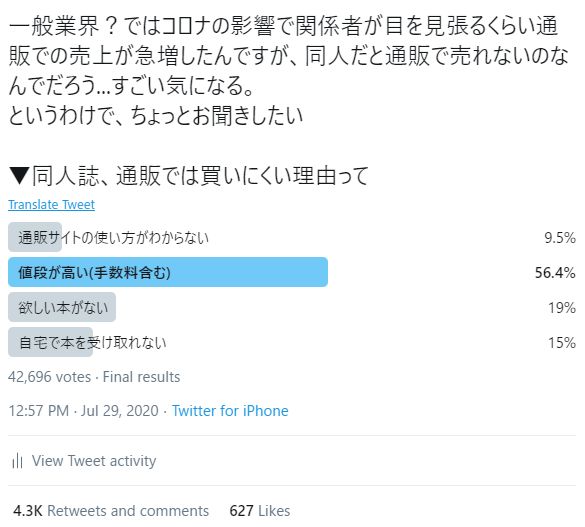This screenshot has height=527, width=585.
Task: Open the View Tweet activity text
Action: (x=94, y=461)
